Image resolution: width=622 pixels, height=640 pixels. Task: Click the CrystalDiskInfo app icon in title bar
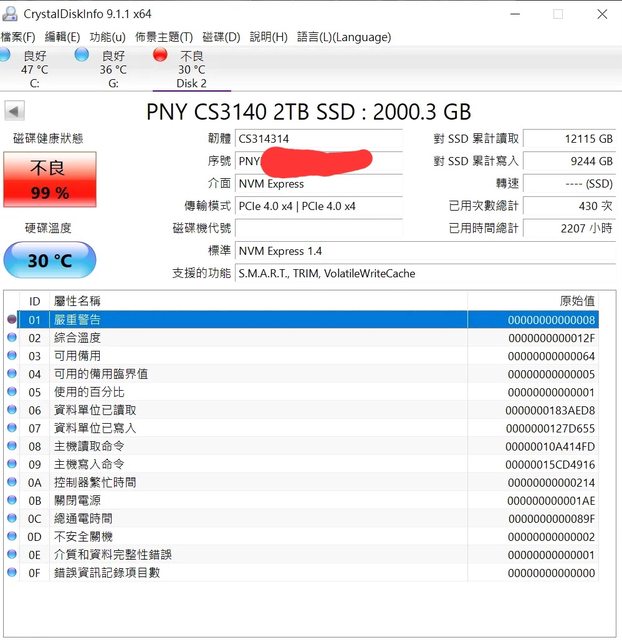click(11, 14)
